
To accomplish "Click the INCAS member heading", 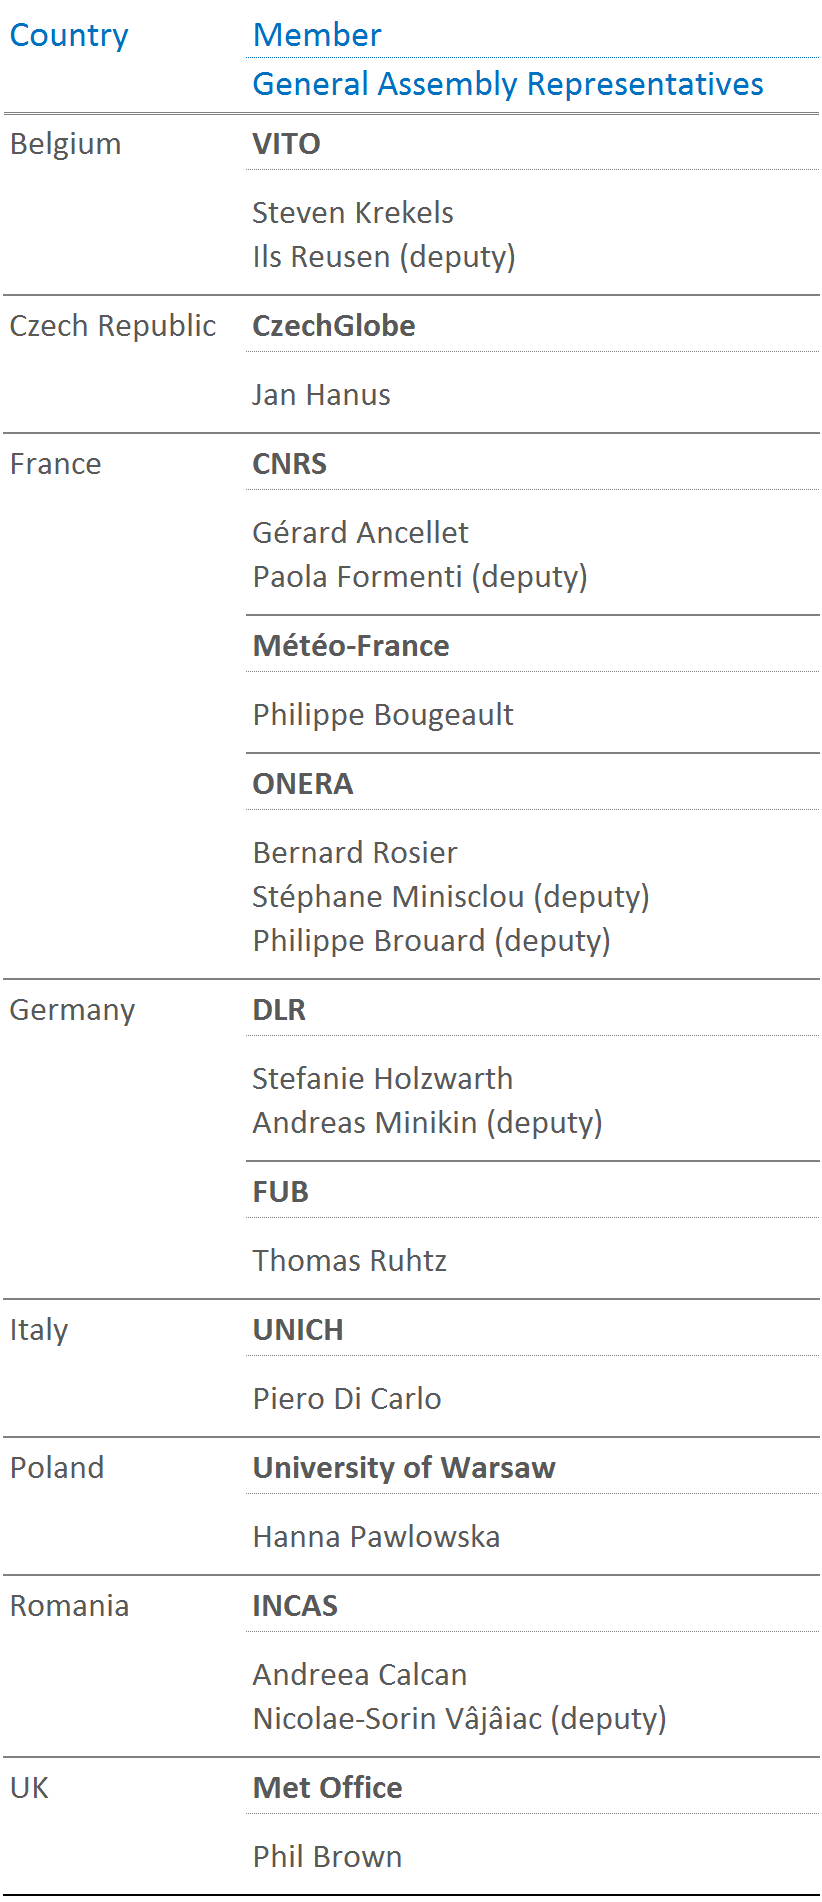I will tap(295, 1606).
